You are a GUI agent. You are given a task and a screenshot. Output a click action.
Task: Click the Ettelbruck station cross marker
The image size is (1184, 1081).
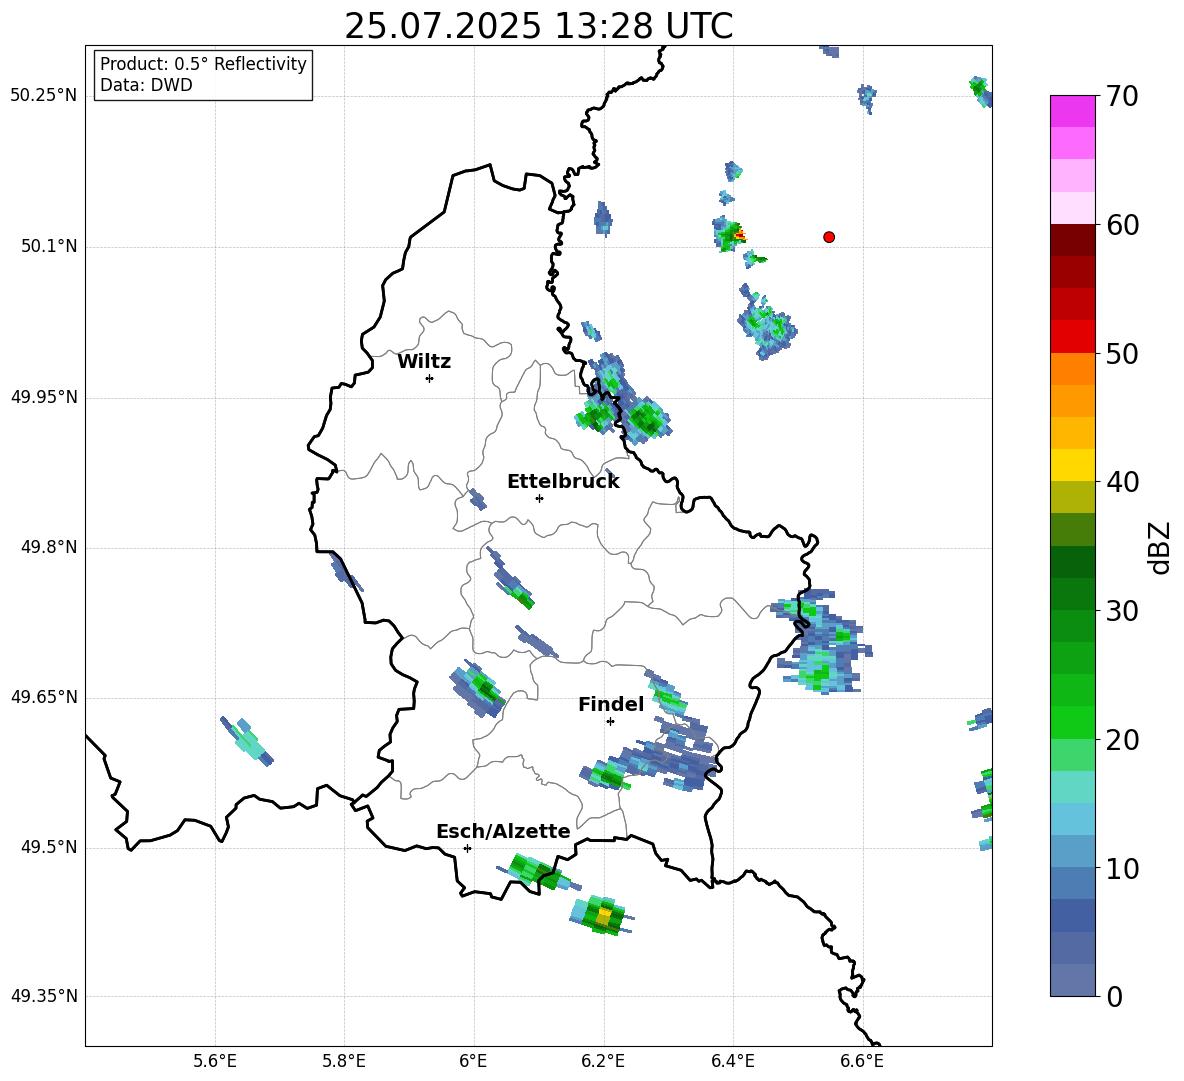539,498
